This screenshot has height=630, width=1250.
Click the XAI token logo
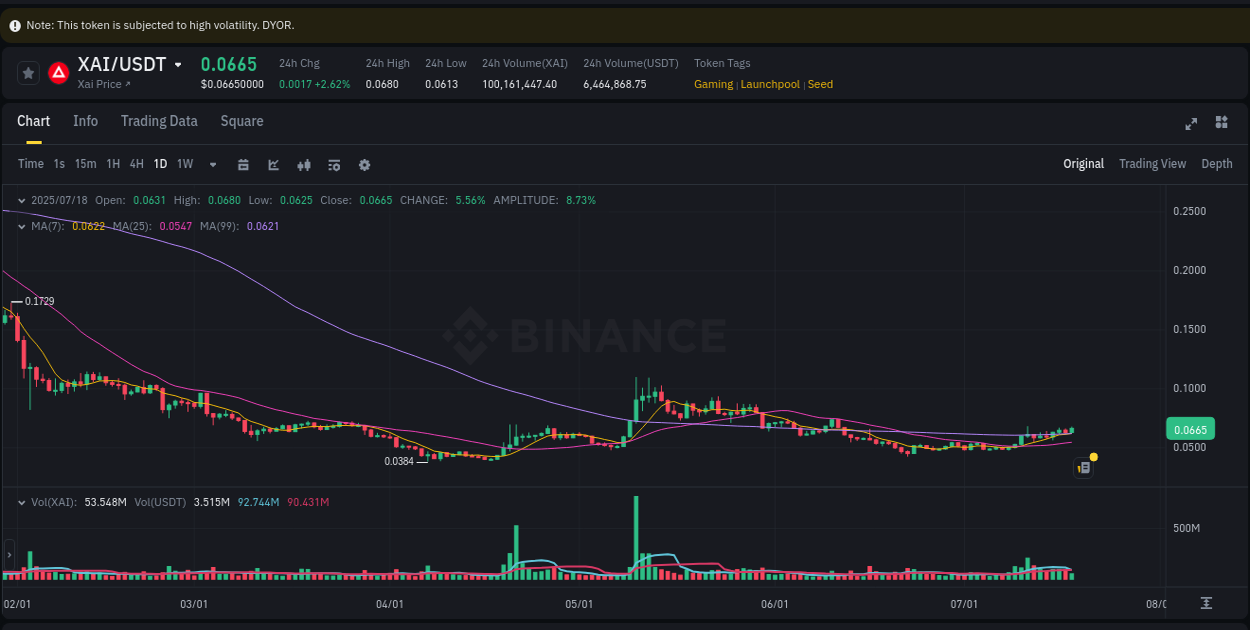(x=59, y=72)
